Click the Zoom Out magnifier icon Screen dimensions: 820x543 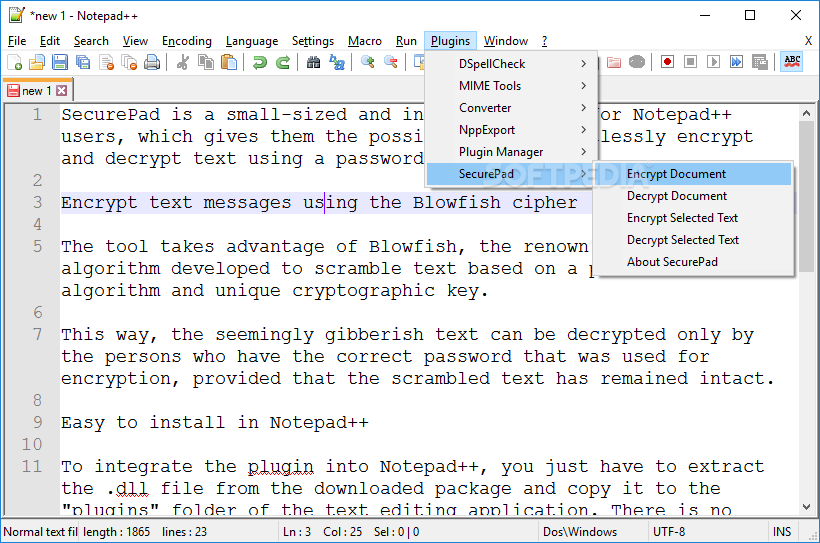tap(390, 62)
